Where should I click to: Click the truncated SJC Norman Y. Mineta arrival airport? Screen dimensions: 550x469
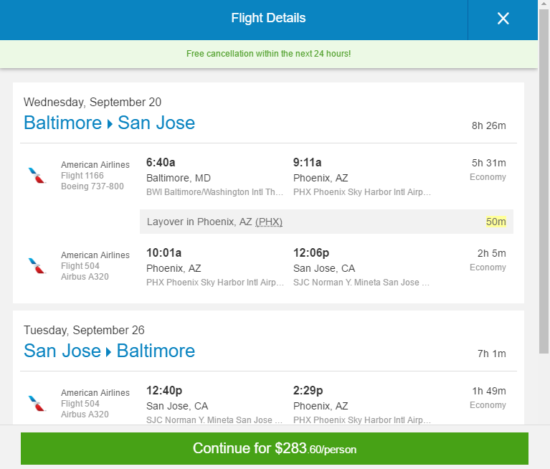pyautogui.click(x=361, y=282)
